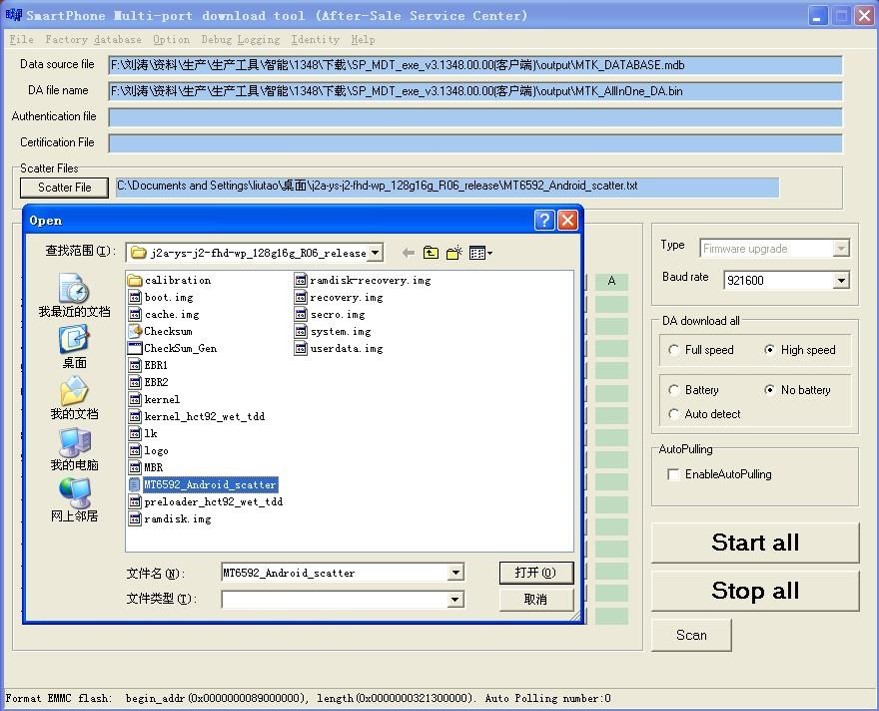Open the Identity menu
The image size is (879, 711).
pyautogui.click(x=315, y=40)
